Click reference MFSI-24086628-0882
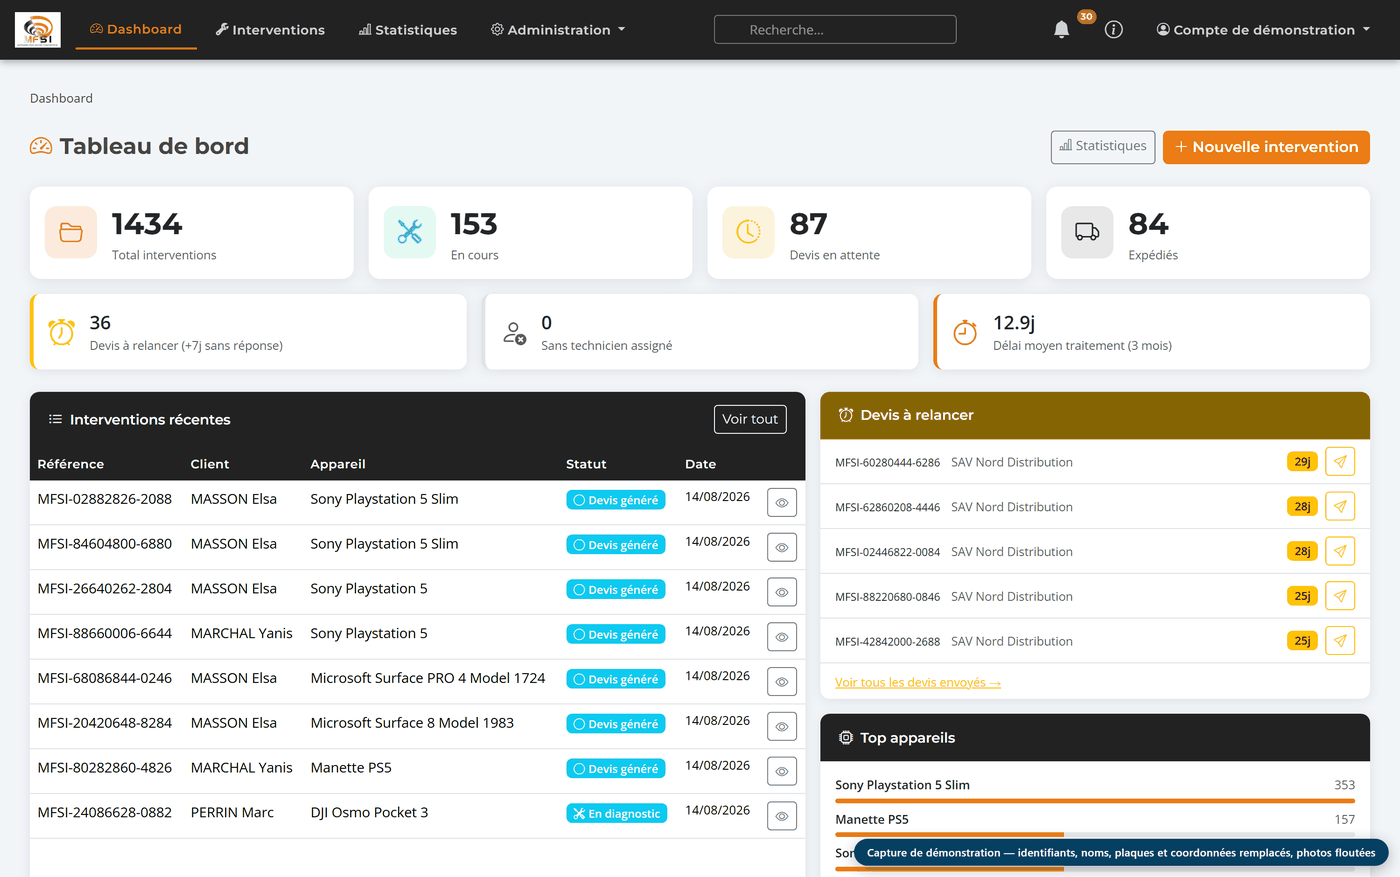 (105, 813)
